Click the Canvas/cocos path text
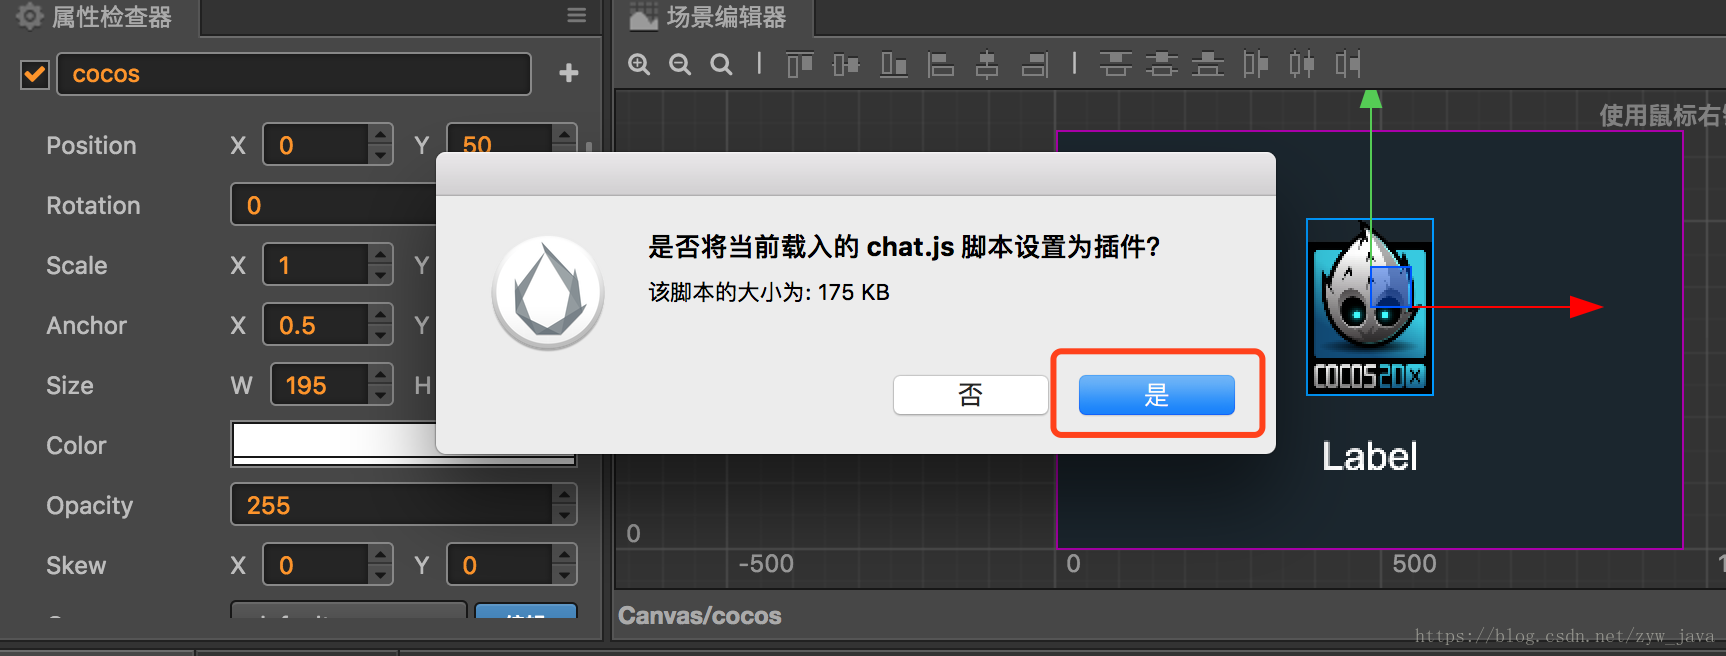The image size is (1726, 656). tap(700, 616)
